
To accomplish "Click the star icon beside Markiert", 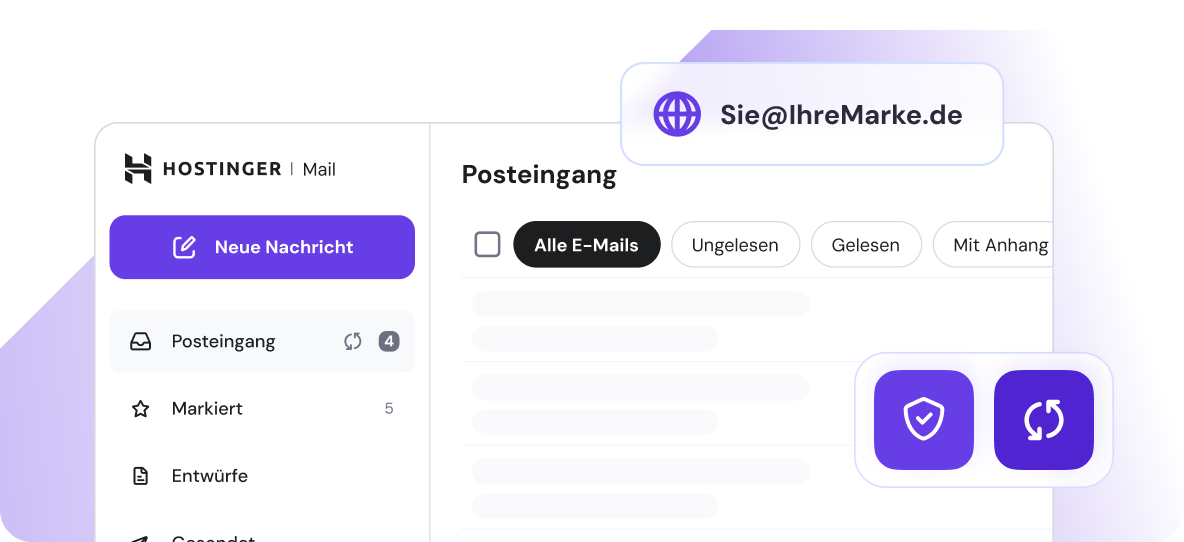I will coord(141,409).
